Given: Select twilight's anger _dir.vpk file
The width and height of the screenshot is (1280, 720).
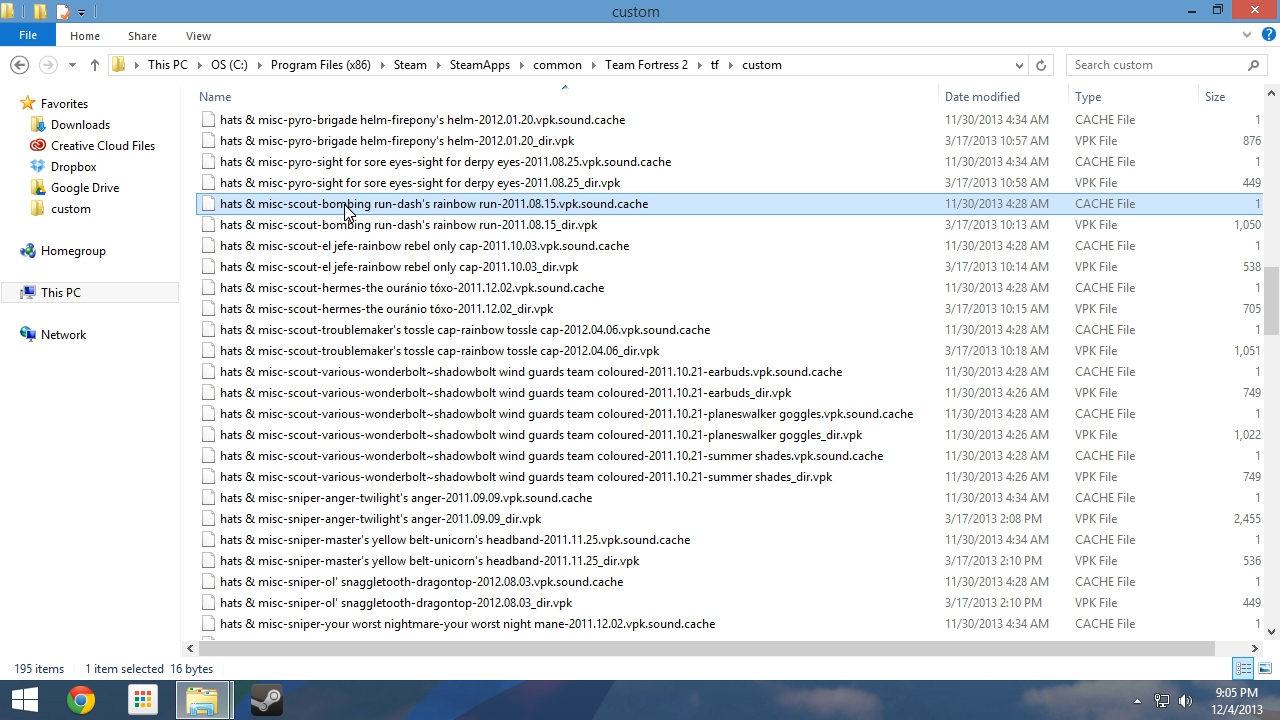Looking at the screenshot, I should 380,519.
